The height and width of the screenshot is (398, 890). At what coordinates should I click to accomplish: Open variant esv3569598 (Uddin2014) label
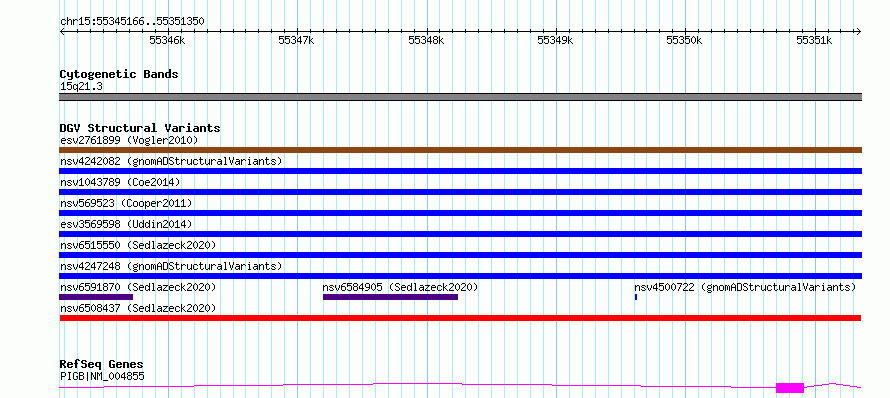pos(126,224)
